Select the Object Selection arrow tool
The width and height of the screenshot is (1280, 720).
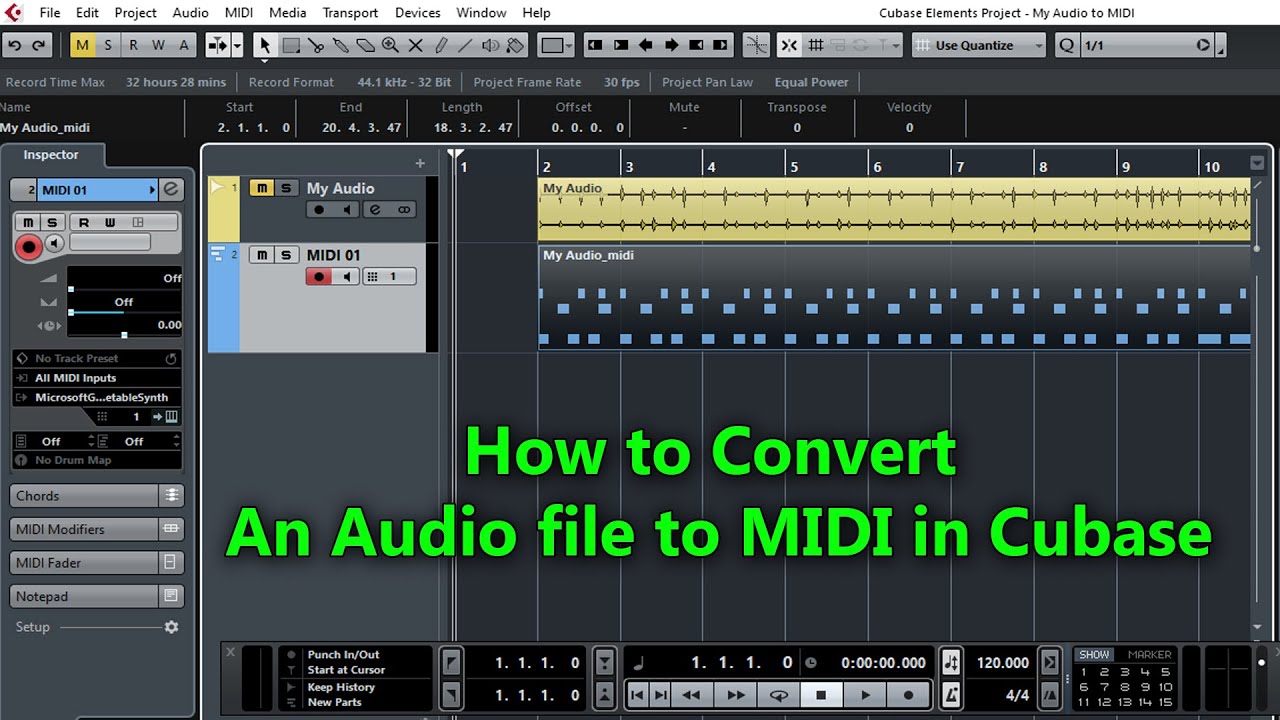(265, 45)
